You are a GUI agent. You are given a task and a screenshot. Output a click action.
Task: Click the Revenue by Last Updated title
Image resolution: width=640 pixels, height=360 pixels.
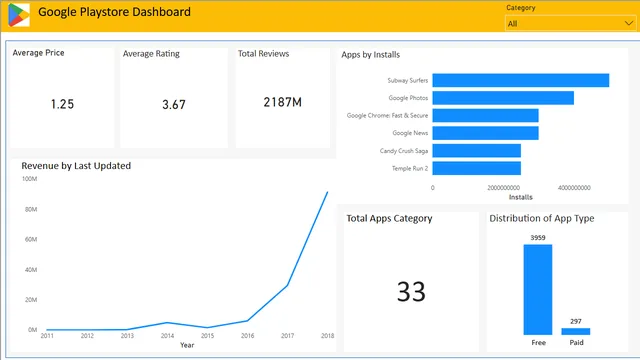pos(76,166)
